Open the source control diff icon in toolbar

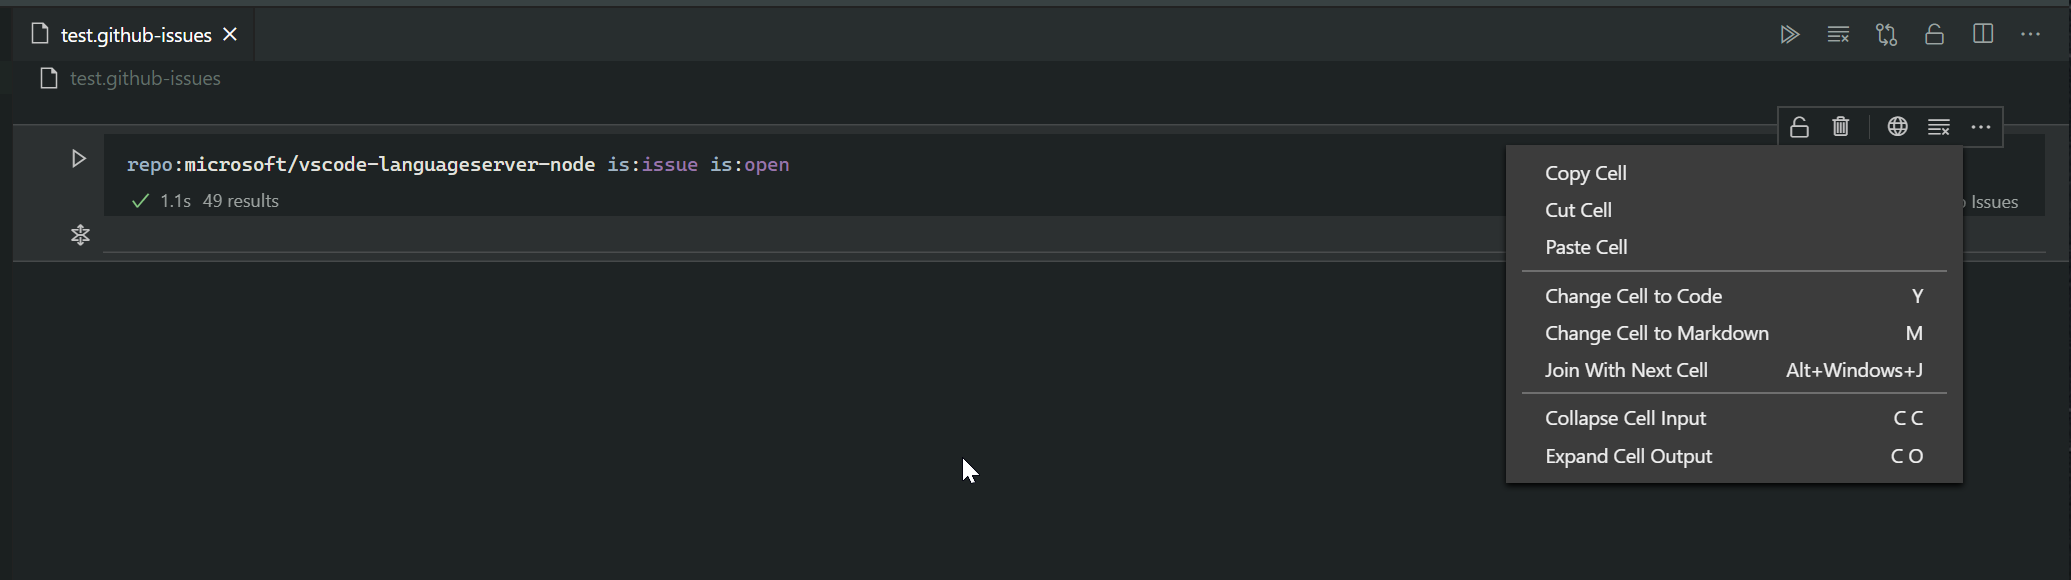[x=1886, y=34]
